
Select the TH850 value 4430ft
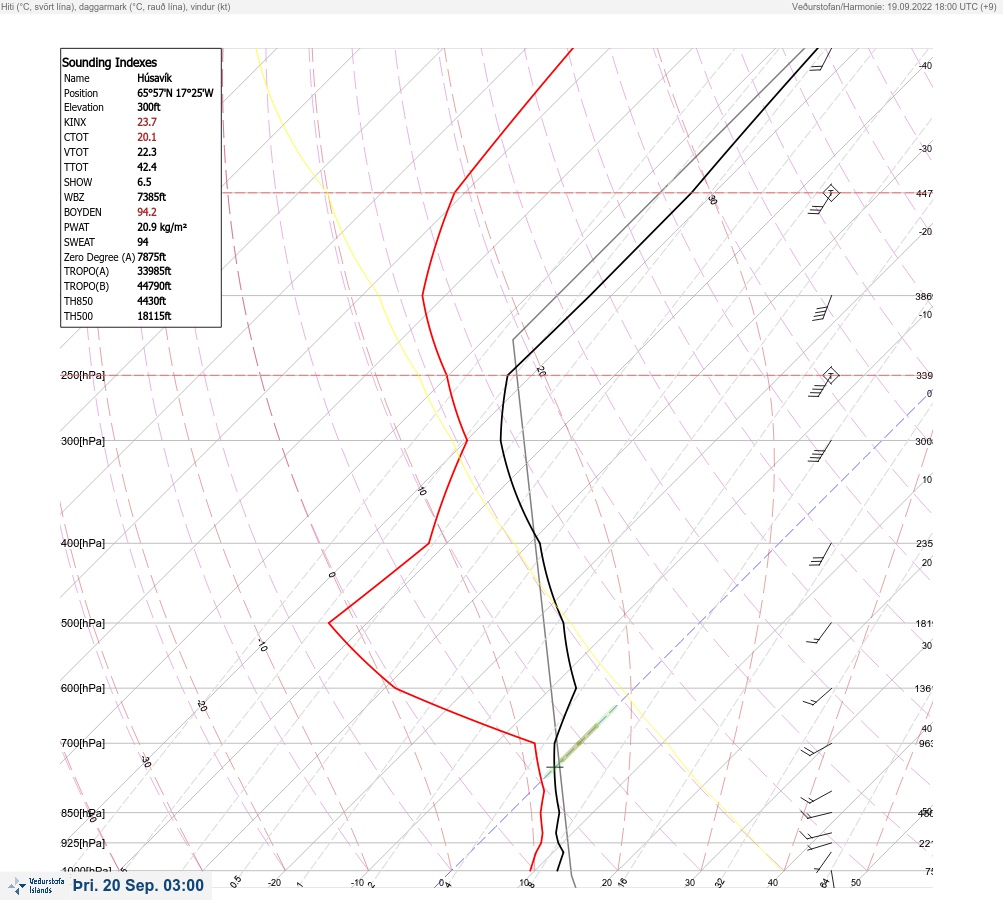coord(152,301)
